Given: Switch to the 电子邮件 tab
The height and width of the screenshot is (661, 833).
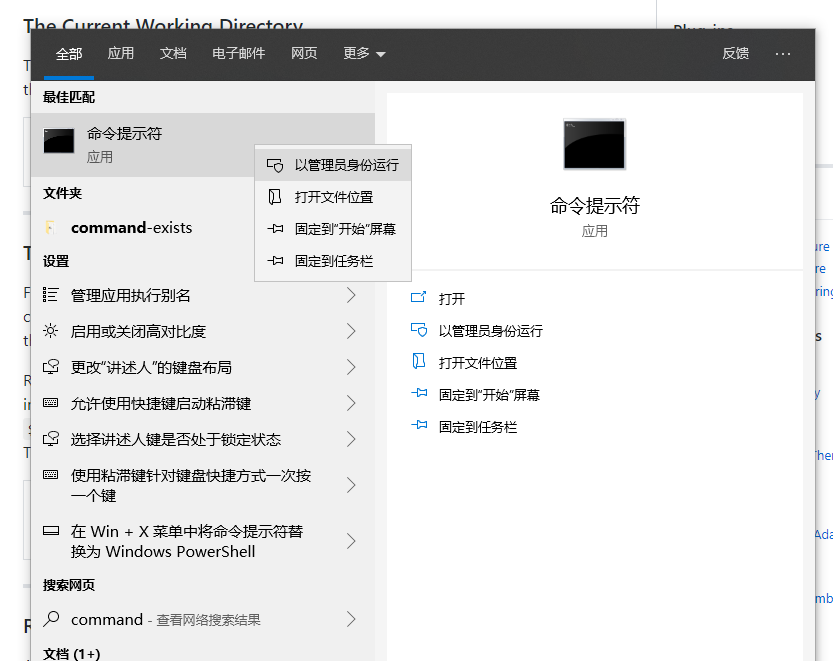Looking at the screenshot, I should (x=239, y=54).
